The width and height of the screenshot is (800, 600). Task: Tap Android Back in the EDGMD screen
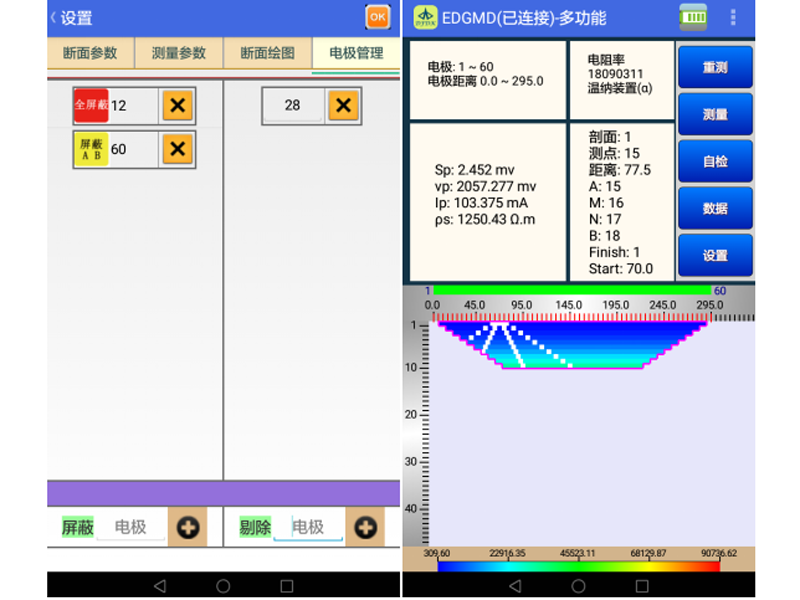point(515,586)
